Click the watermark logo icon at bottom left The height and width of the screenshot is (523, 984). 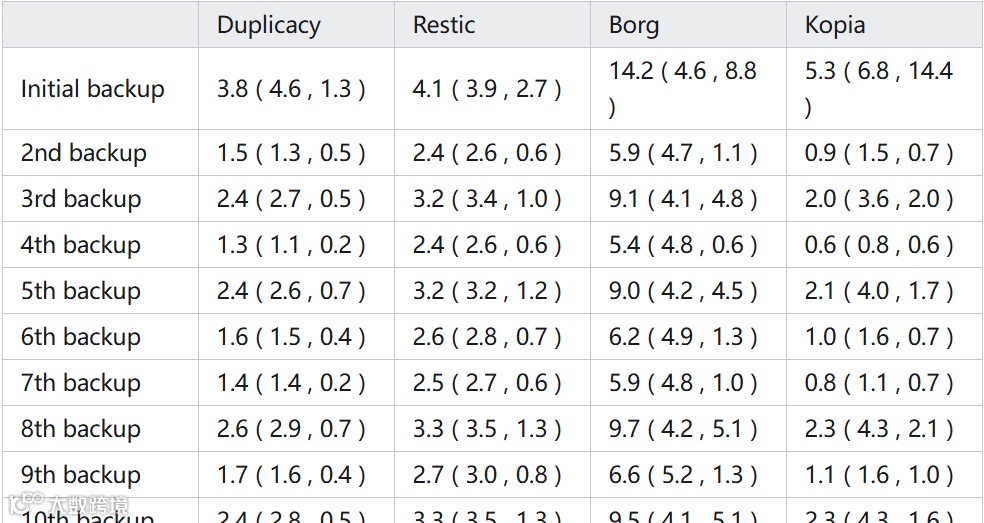pyautogui.click(x=26, y=504)
